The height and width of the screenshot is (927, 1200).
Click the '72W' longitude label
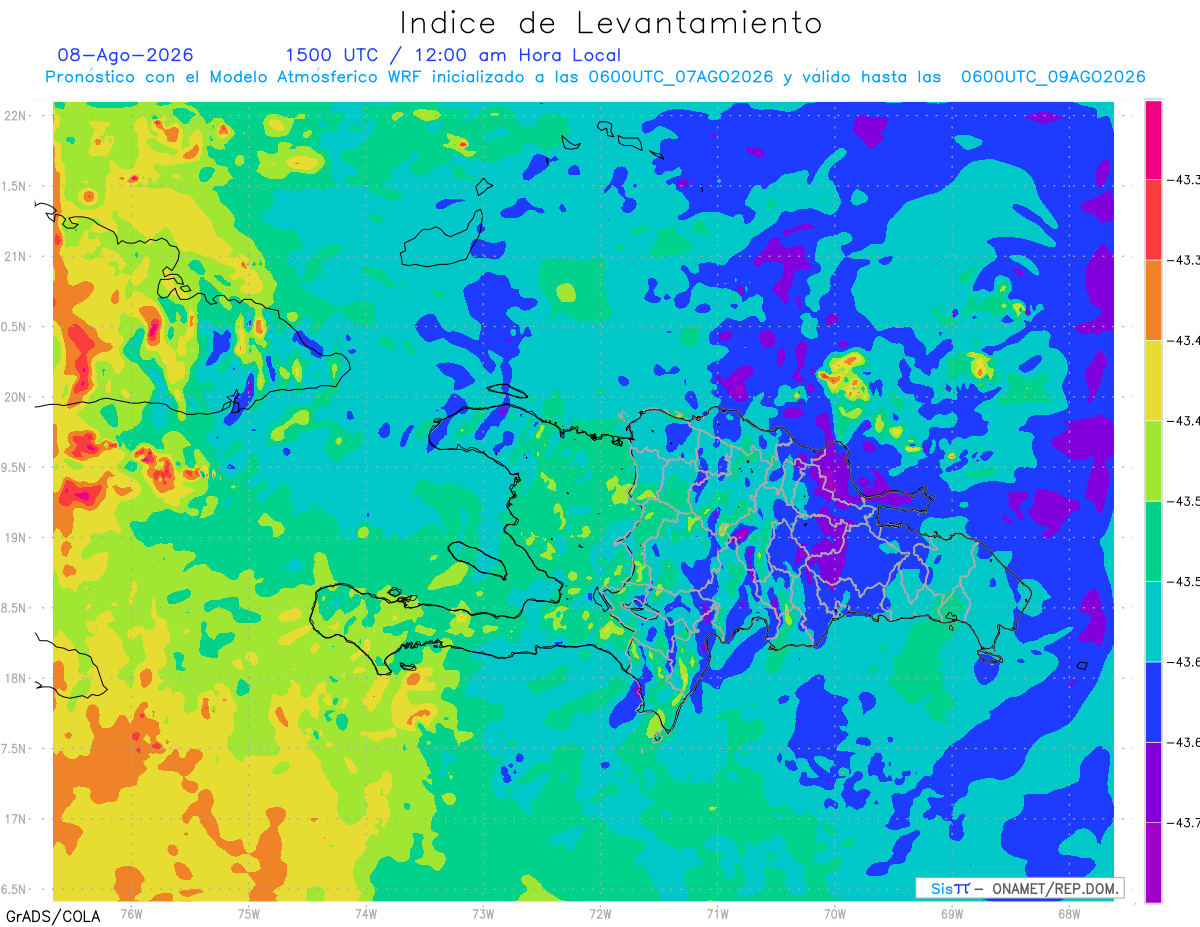click(600, 913)
